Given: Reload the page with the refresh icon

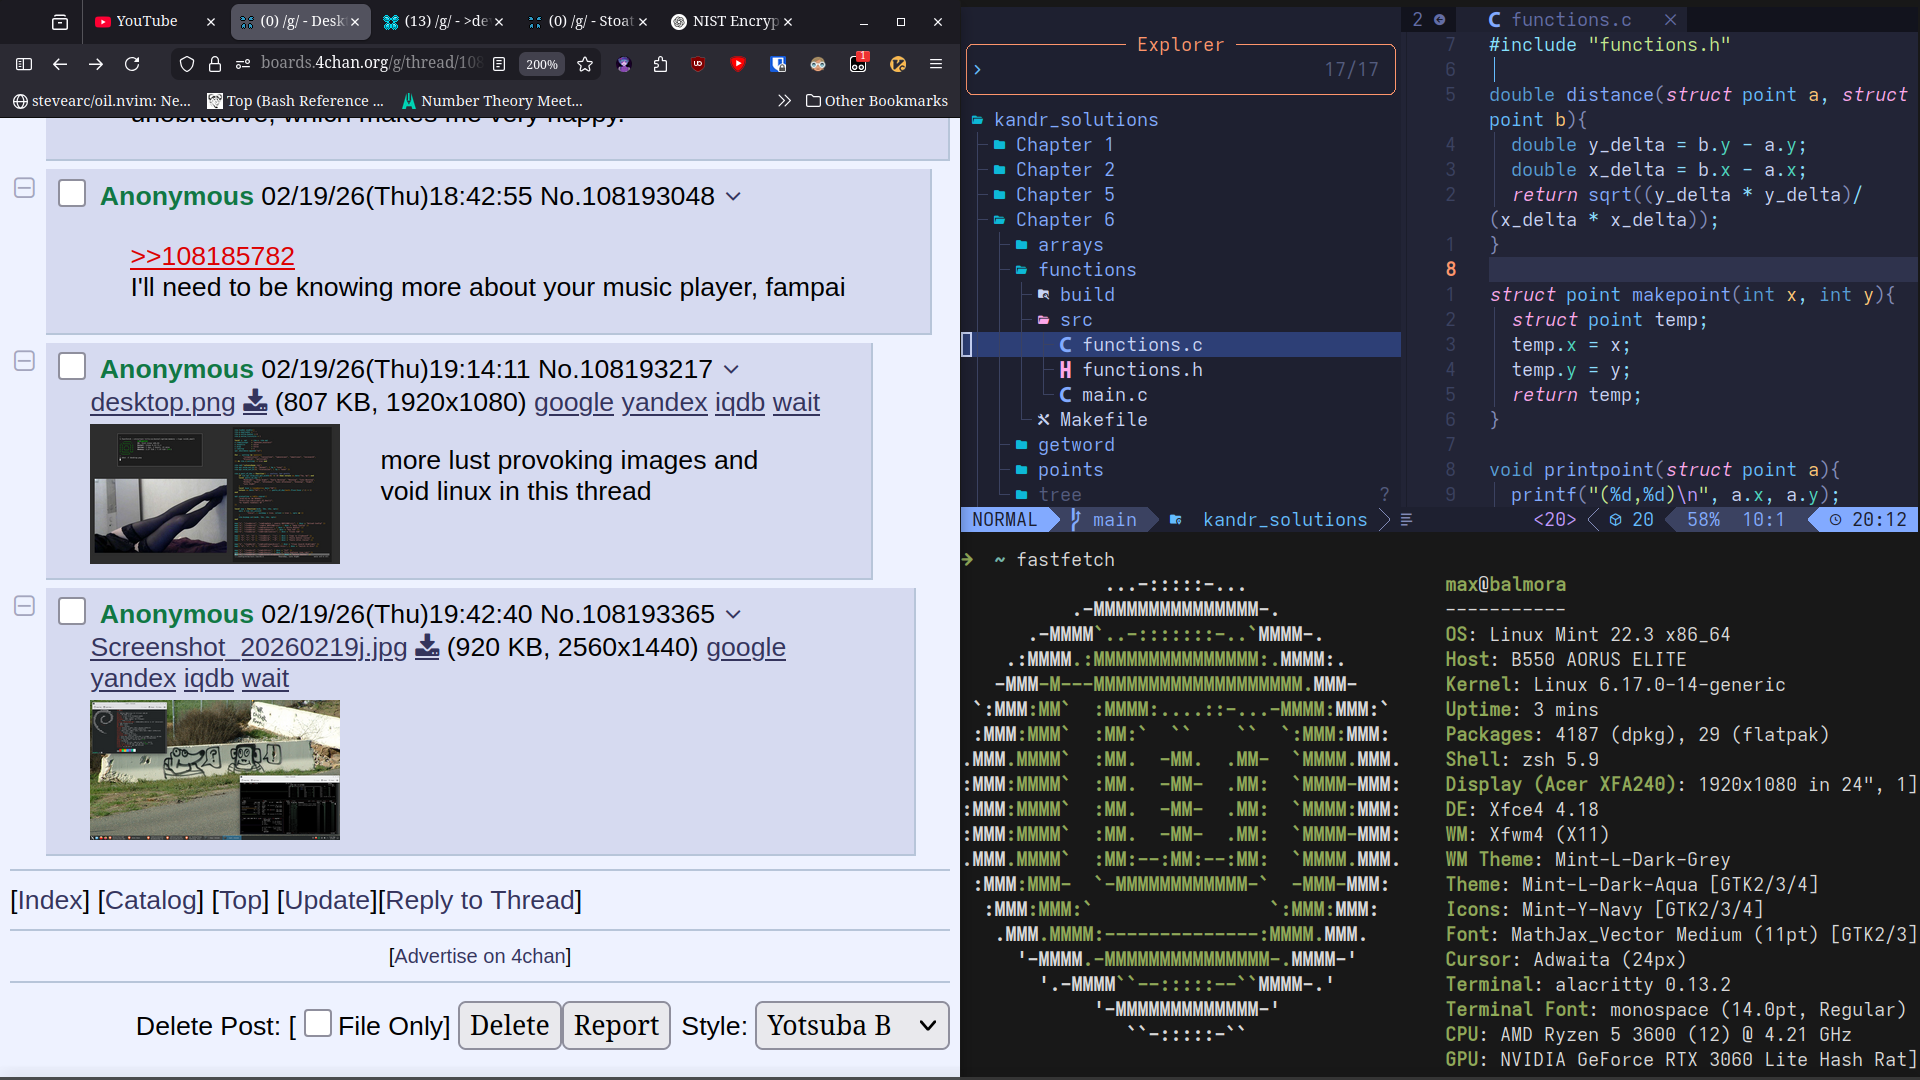Looking at the screenshot, I should [132, 64].
